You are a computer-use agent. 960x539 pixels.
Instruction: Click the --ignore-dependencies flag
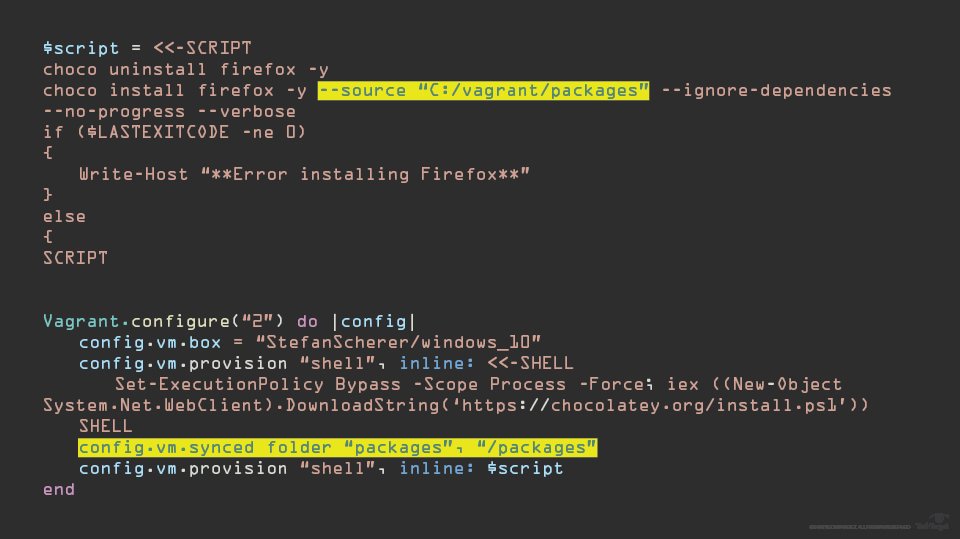[x=776, y=91]
